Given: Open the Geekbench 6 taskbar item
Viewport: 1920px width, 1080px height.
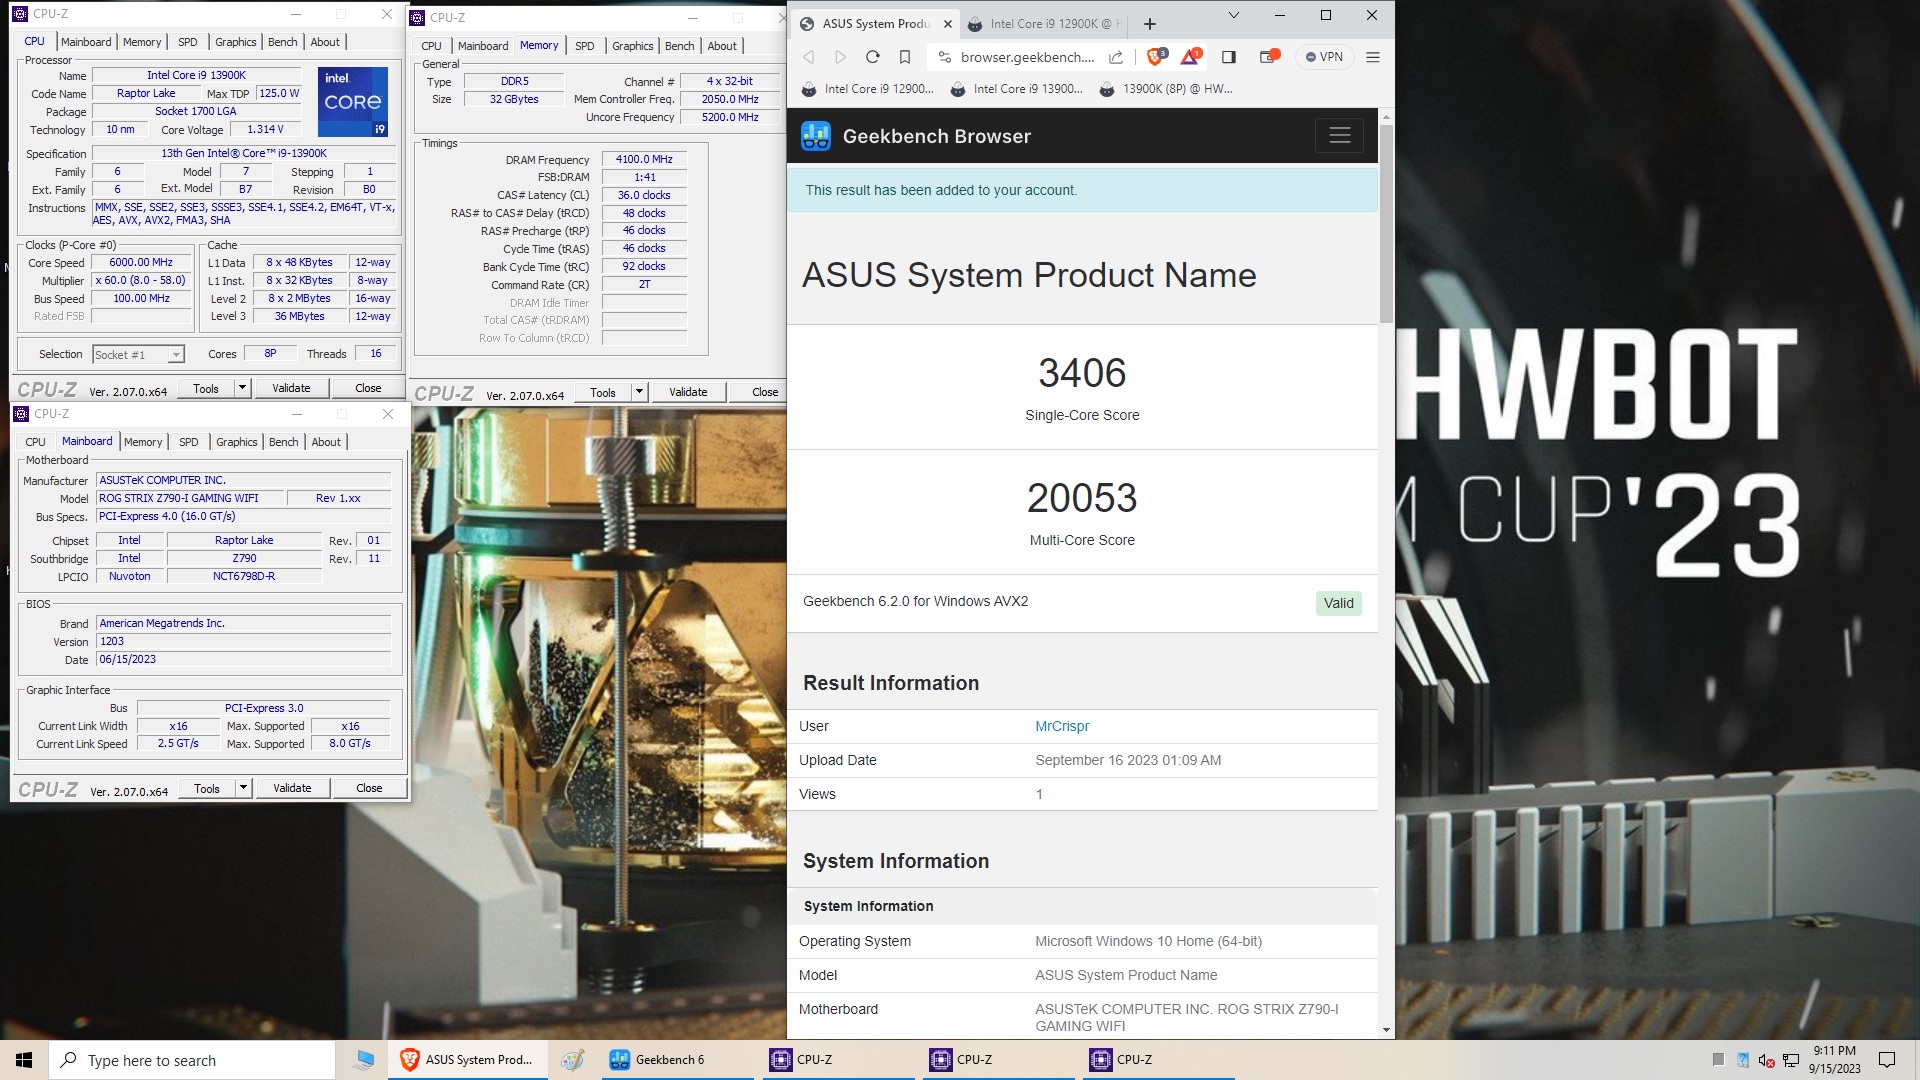Looking at the screenshot, I should 678,1060.
